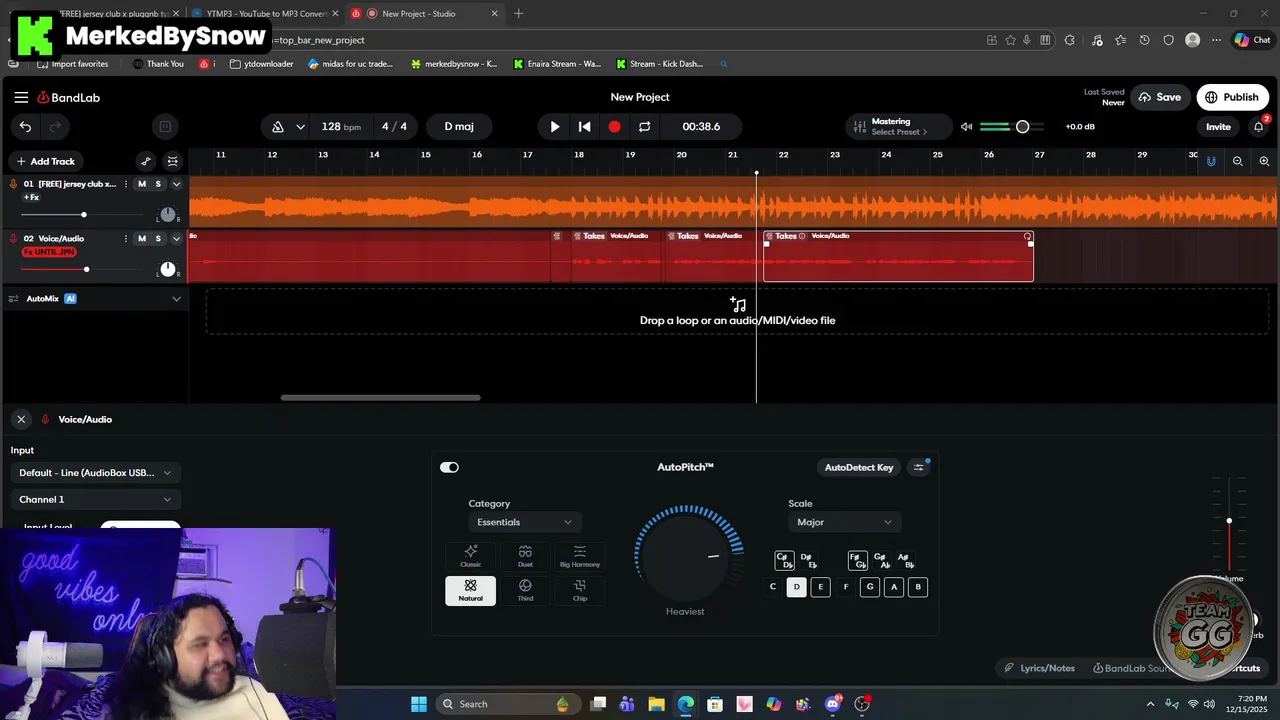1280x720 pixels.
Task: Open the metronome options dropdown arrow
Action: coord(300,127)
